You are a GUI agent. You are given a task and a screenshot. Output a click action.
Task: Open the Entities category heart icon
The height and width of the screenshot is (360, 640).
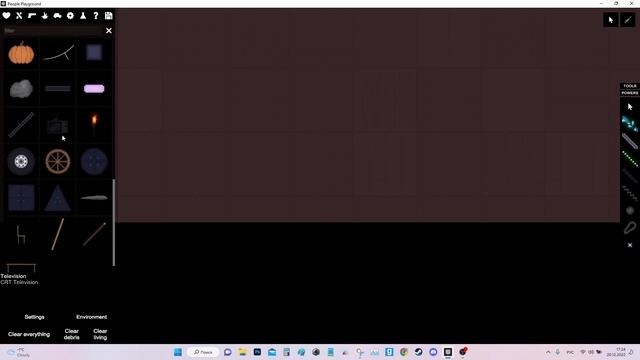point(6,16)
